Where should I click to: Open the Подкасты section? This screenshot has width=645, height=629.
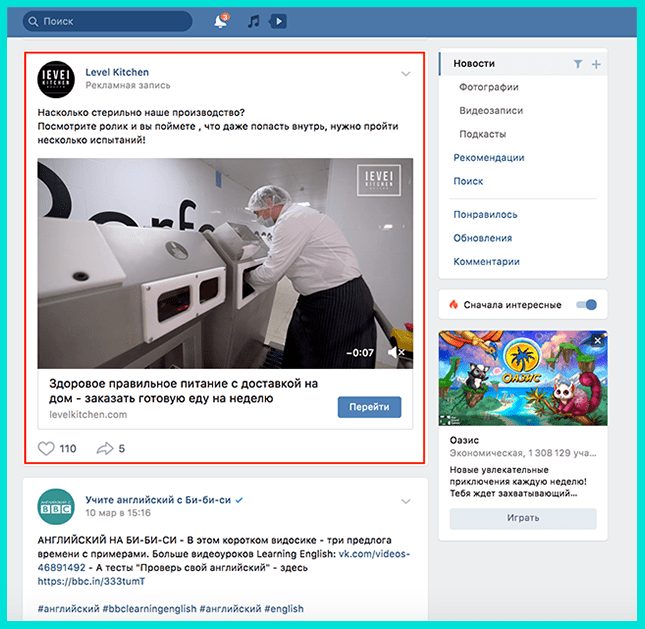[x=483, y=134]
